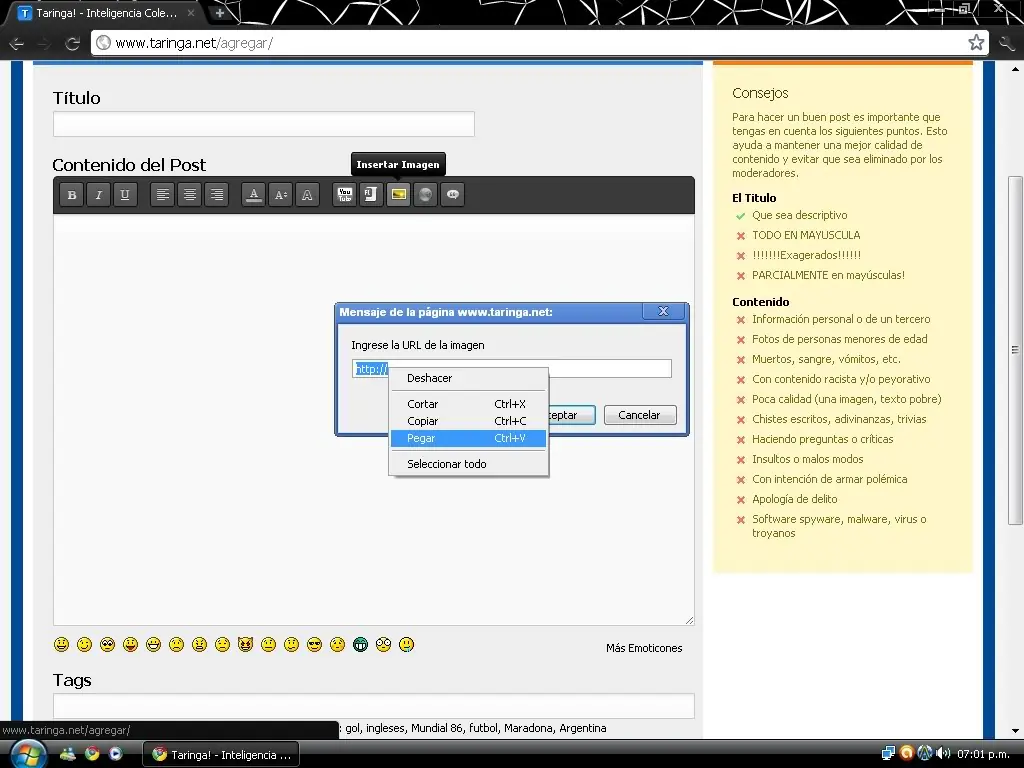Click the Insertar Imagen toolbar button
The width and height of the screenshot is (1024, 768).
pyautogui.click(x=398, y=195)
